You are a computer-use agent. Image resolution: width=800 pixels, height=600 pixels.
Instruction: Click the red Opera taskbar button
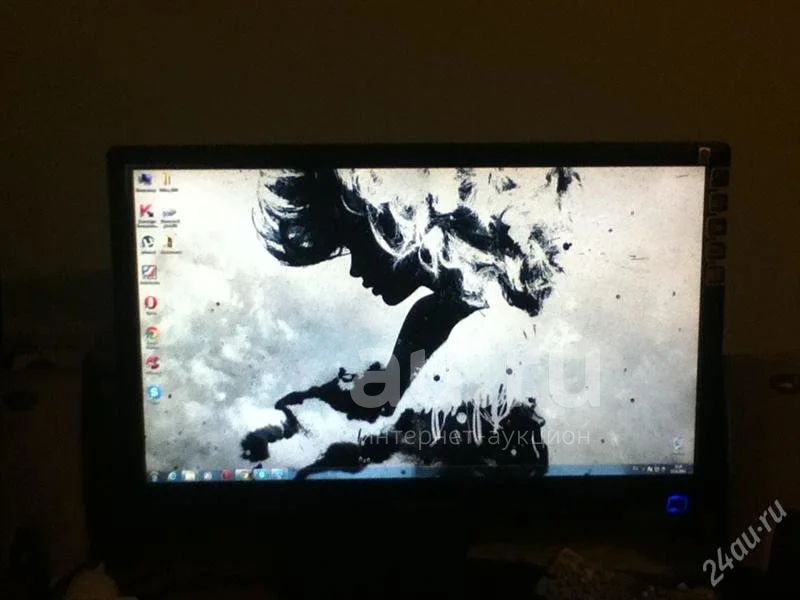[x=227, y=475]
